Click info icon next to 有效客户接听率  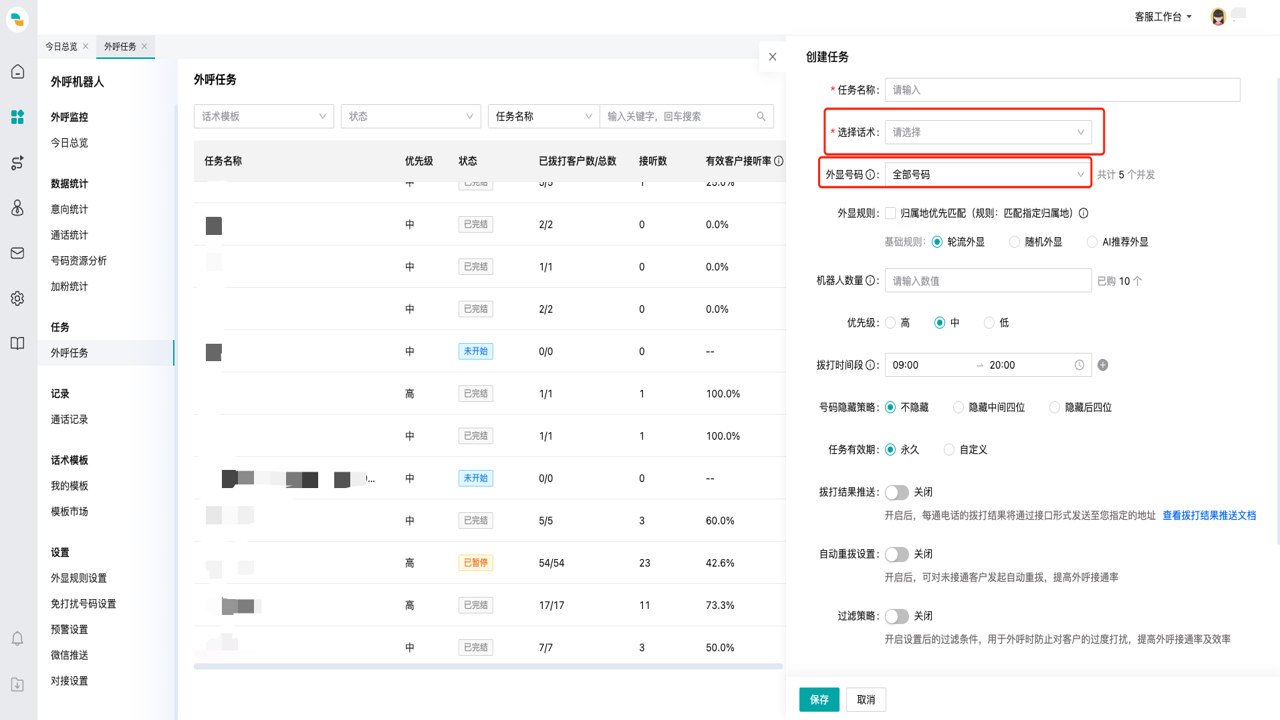(x=778, y=161)
